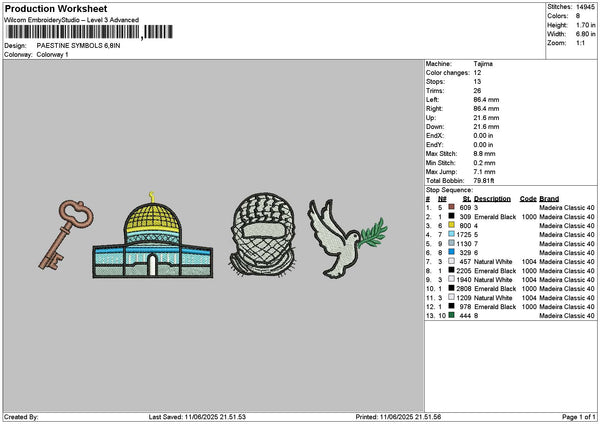Click the 'Brand' column header
Image resolution: width=600 pixels, height=424 pixels.
549,199
